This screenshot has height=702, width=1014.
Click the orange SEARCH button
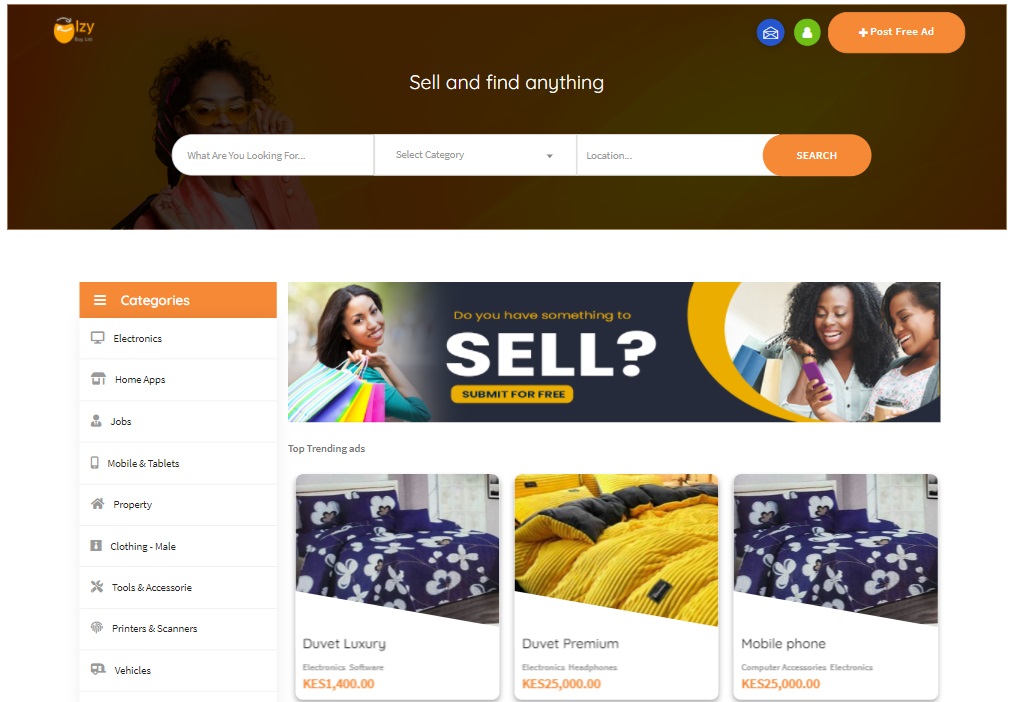[x=817, y=155]
